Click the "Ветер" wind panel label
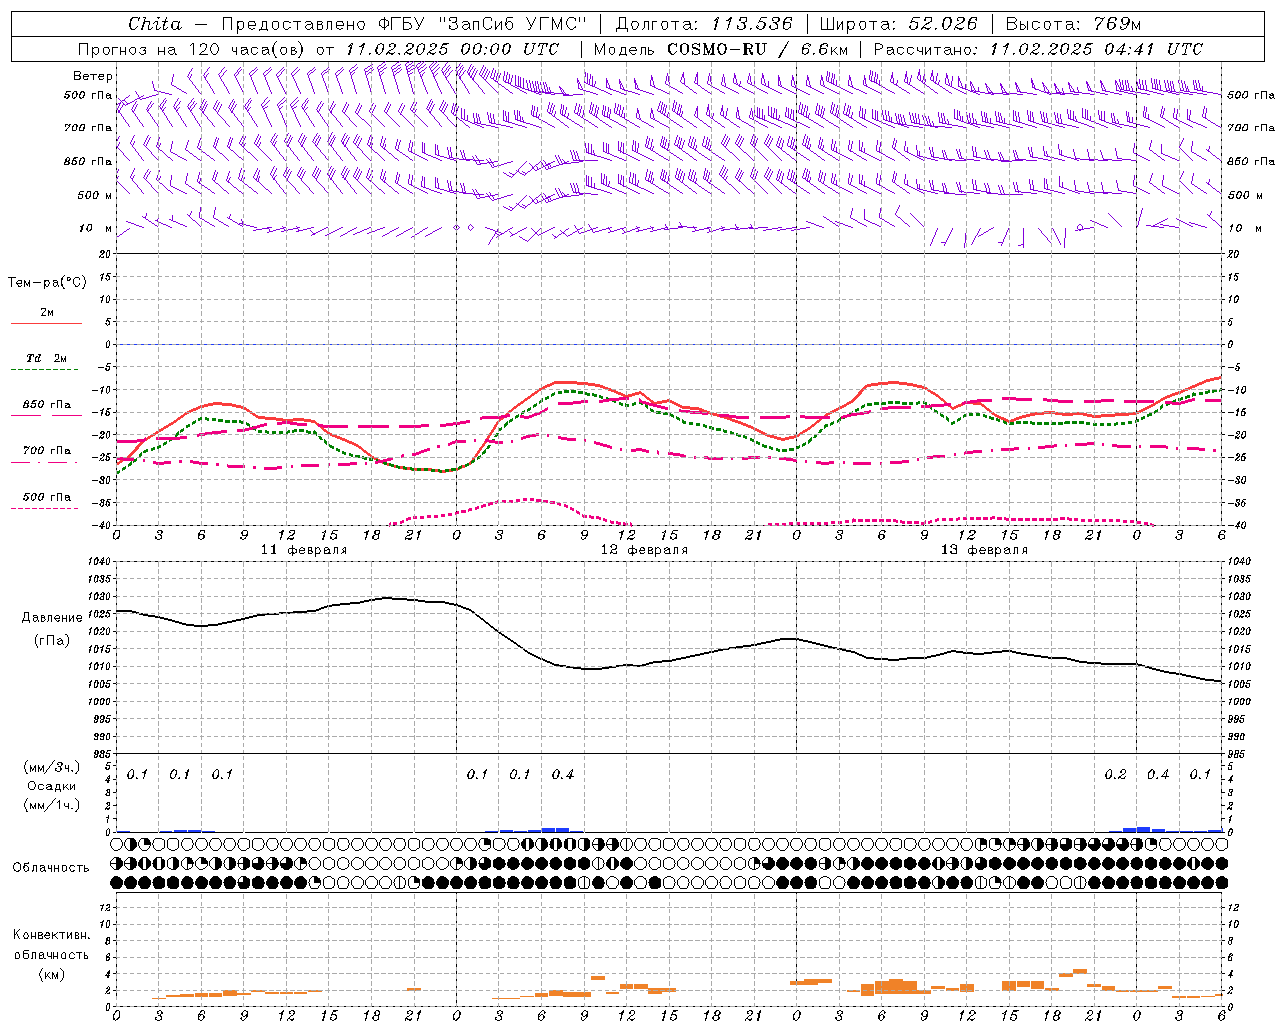 (x=92, y=76)
